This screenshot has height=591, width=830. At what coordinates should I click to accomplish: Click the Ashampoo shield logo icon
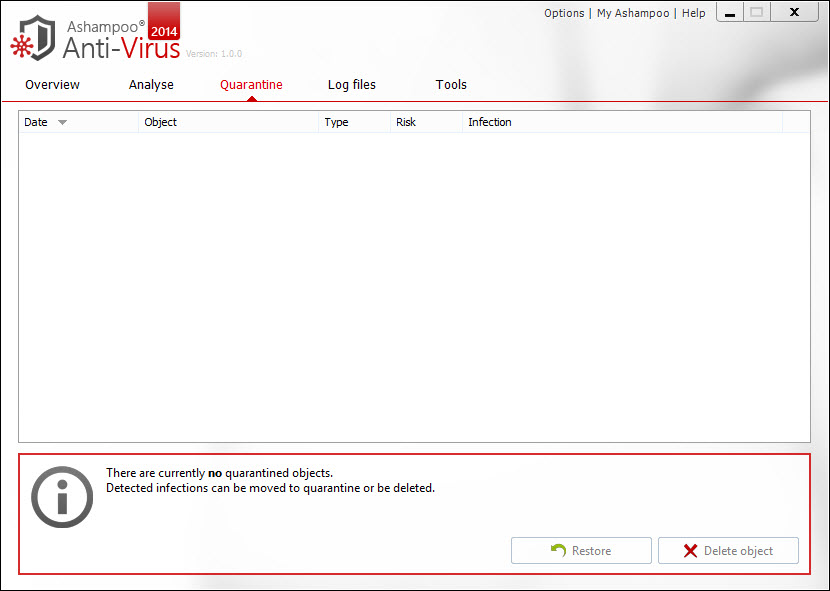click(x=33, y=38)
